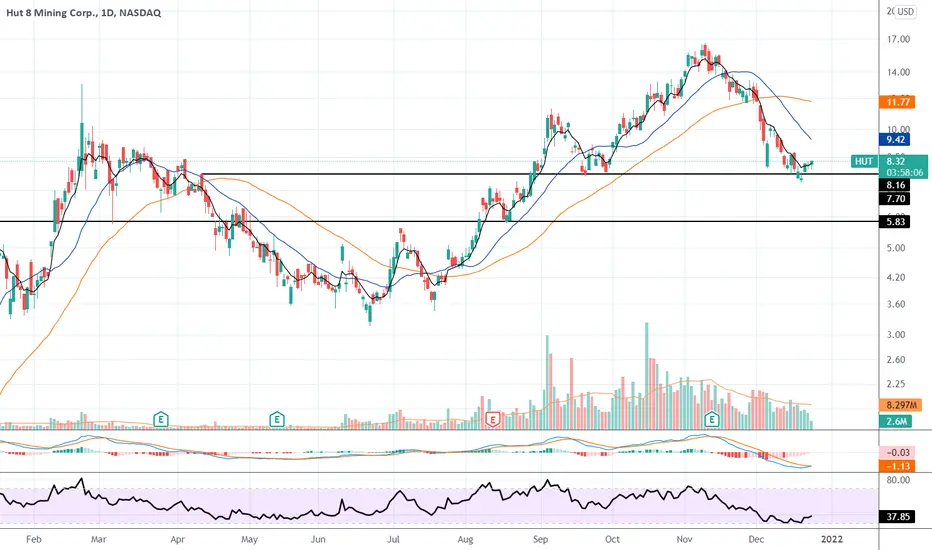Image resolution: width=932 pixels, height=550 pixels.
Task: Click the Jun label on time axis
Action: [318, 539]
